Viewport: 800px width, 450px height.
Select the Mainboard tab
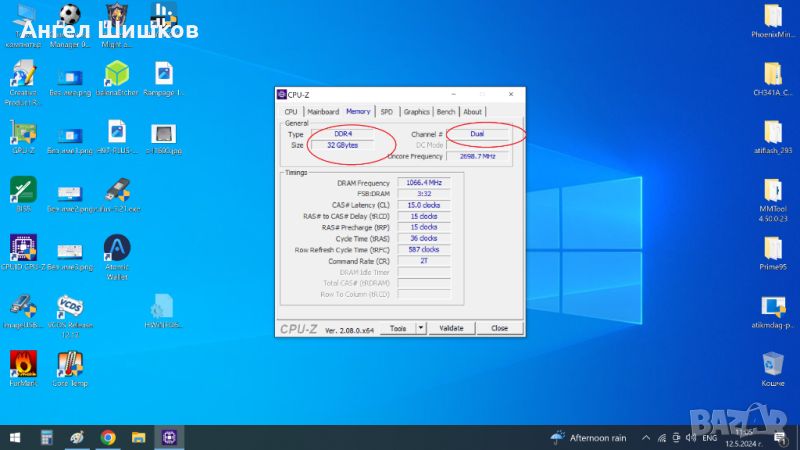(323, 112)
